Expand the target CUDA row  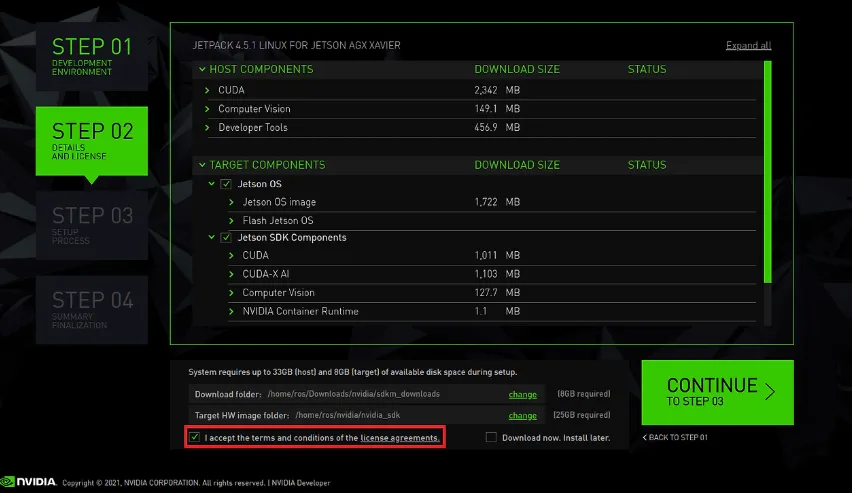click(231, 255)
